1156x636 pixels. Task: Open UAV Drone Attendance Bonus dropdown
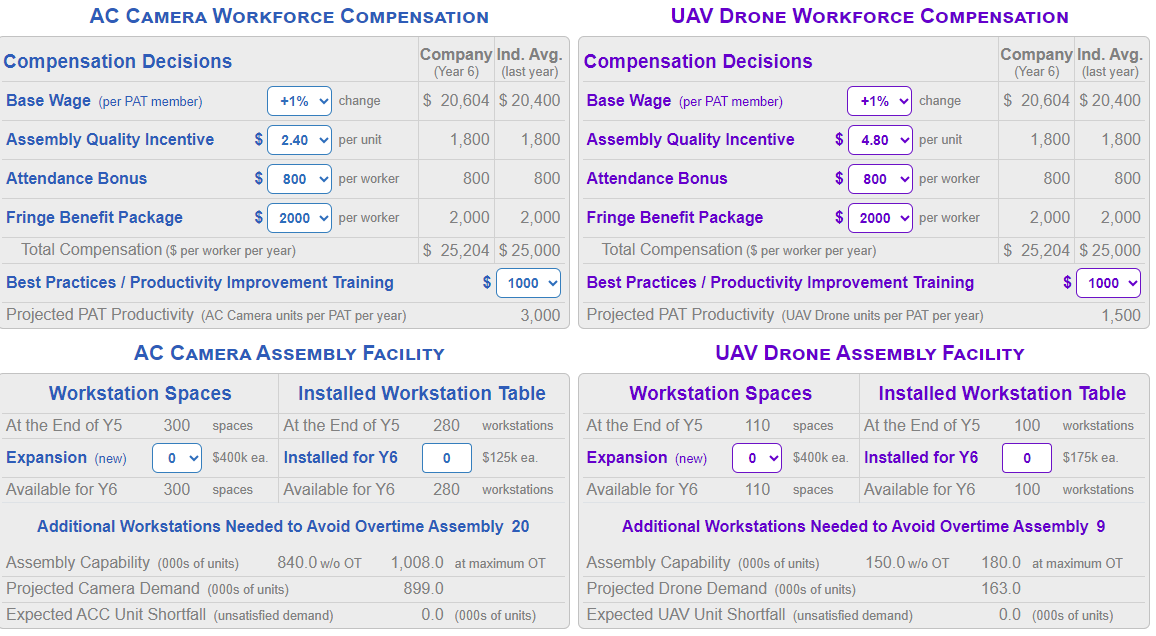(x=880, y=179)
